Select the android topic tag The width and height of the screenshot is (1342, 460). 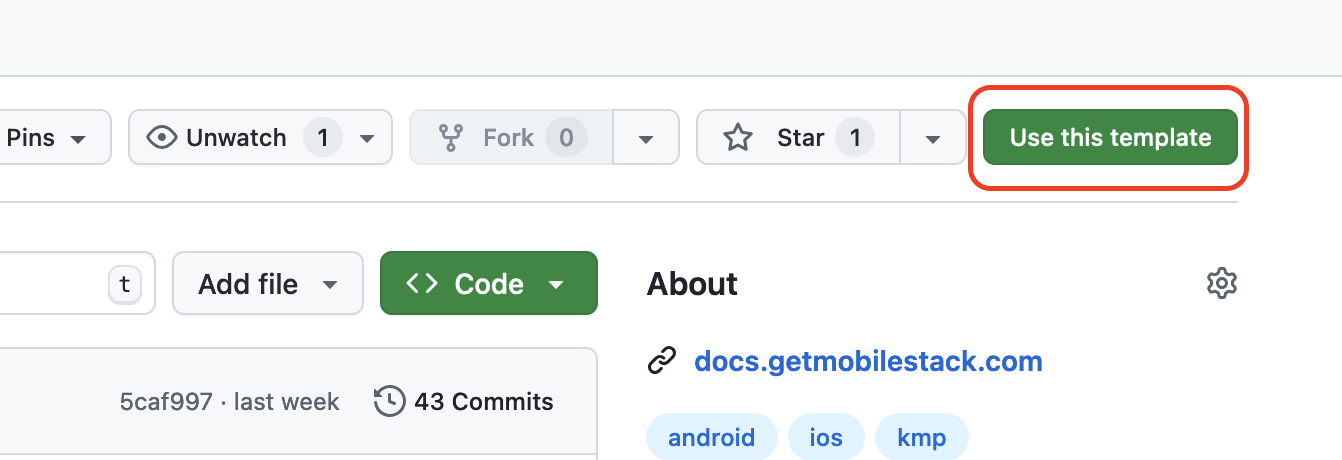pos(711,437)
